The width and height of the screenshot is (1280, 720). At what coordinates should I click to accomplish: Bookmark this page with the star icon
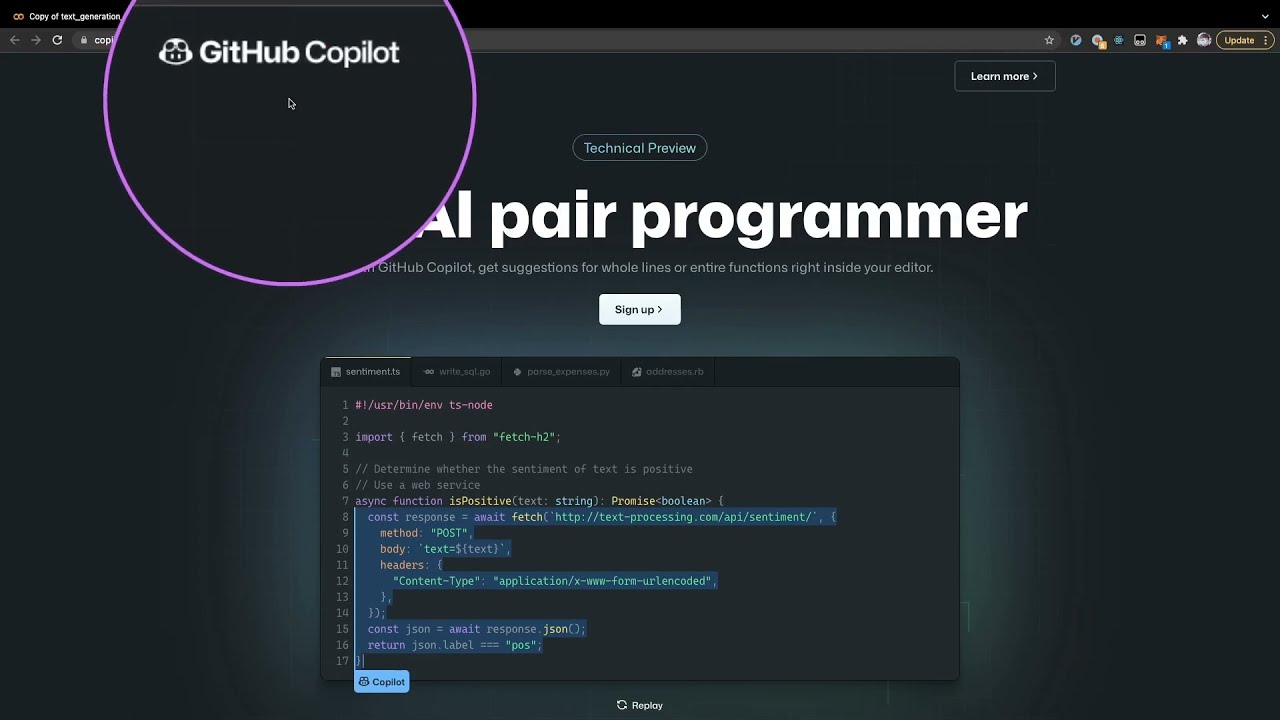tap(1049, 40)
